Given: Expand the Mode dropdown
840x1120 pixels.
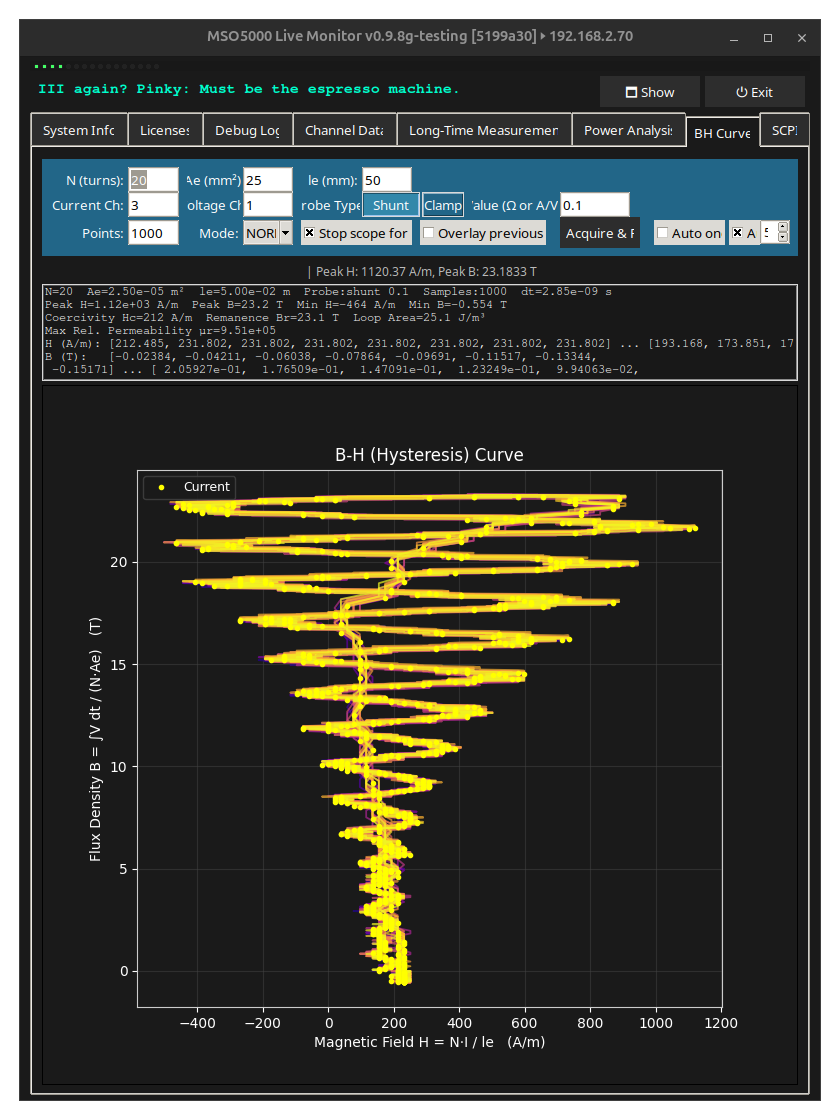Looking at the screenshot, I should click(x=286, y=233).
